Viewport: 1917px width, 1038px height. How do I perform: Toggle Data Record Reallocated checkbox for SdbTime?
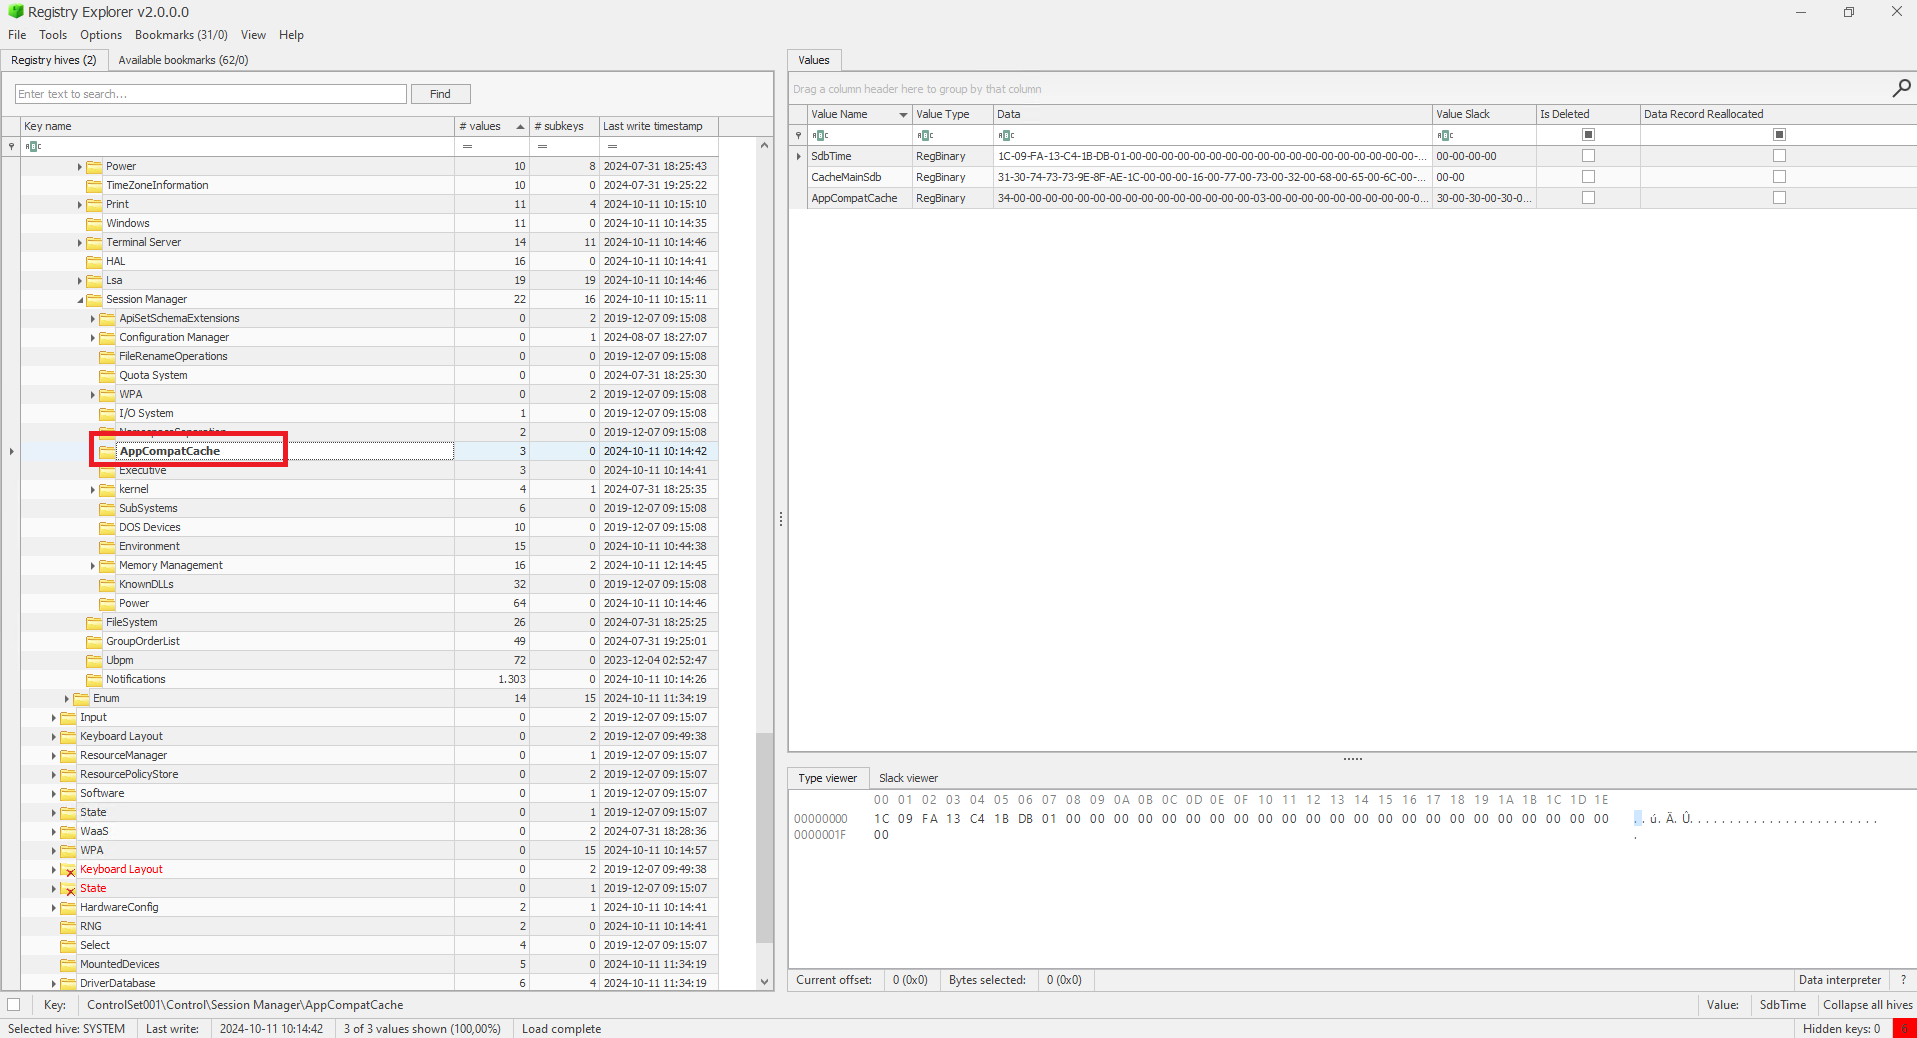[x=1779, y=156]
